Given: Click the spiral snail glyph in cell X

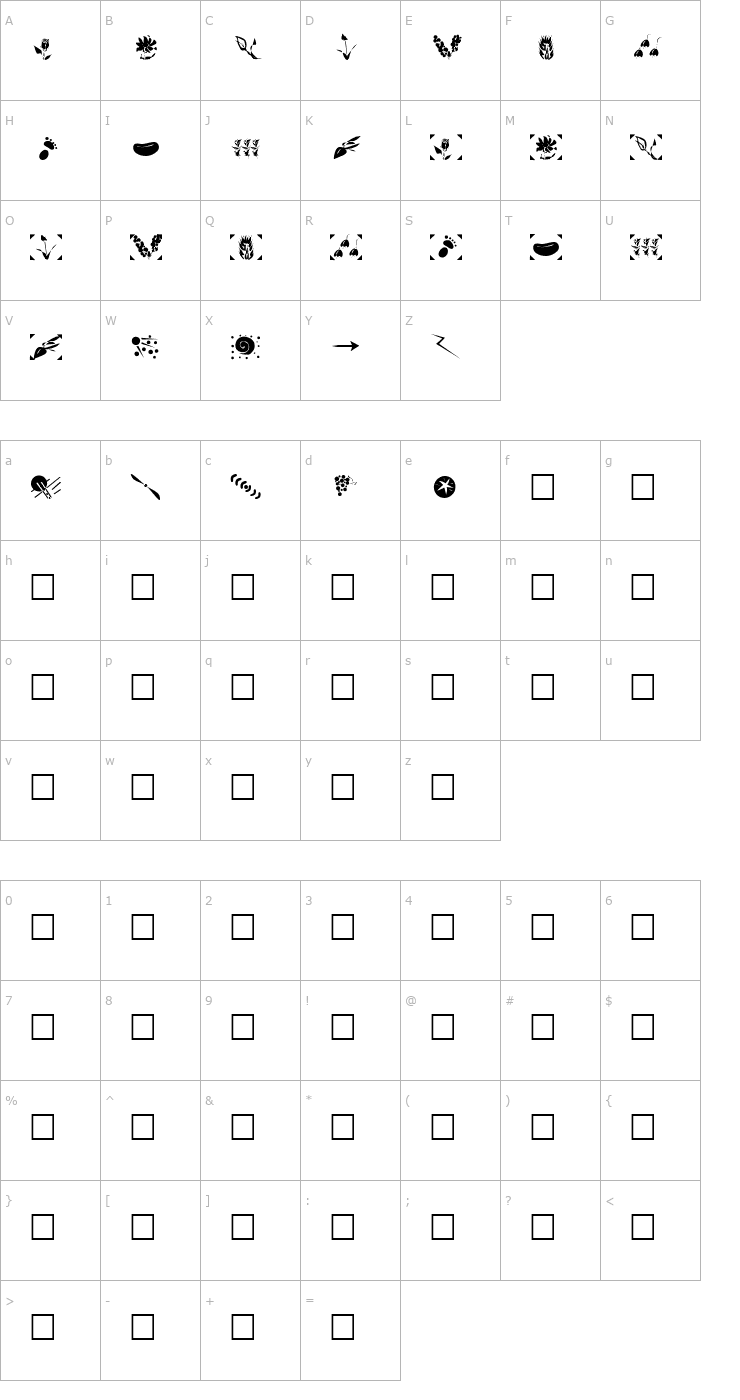Looking at the screenshot, I should (x=245, y=347).
